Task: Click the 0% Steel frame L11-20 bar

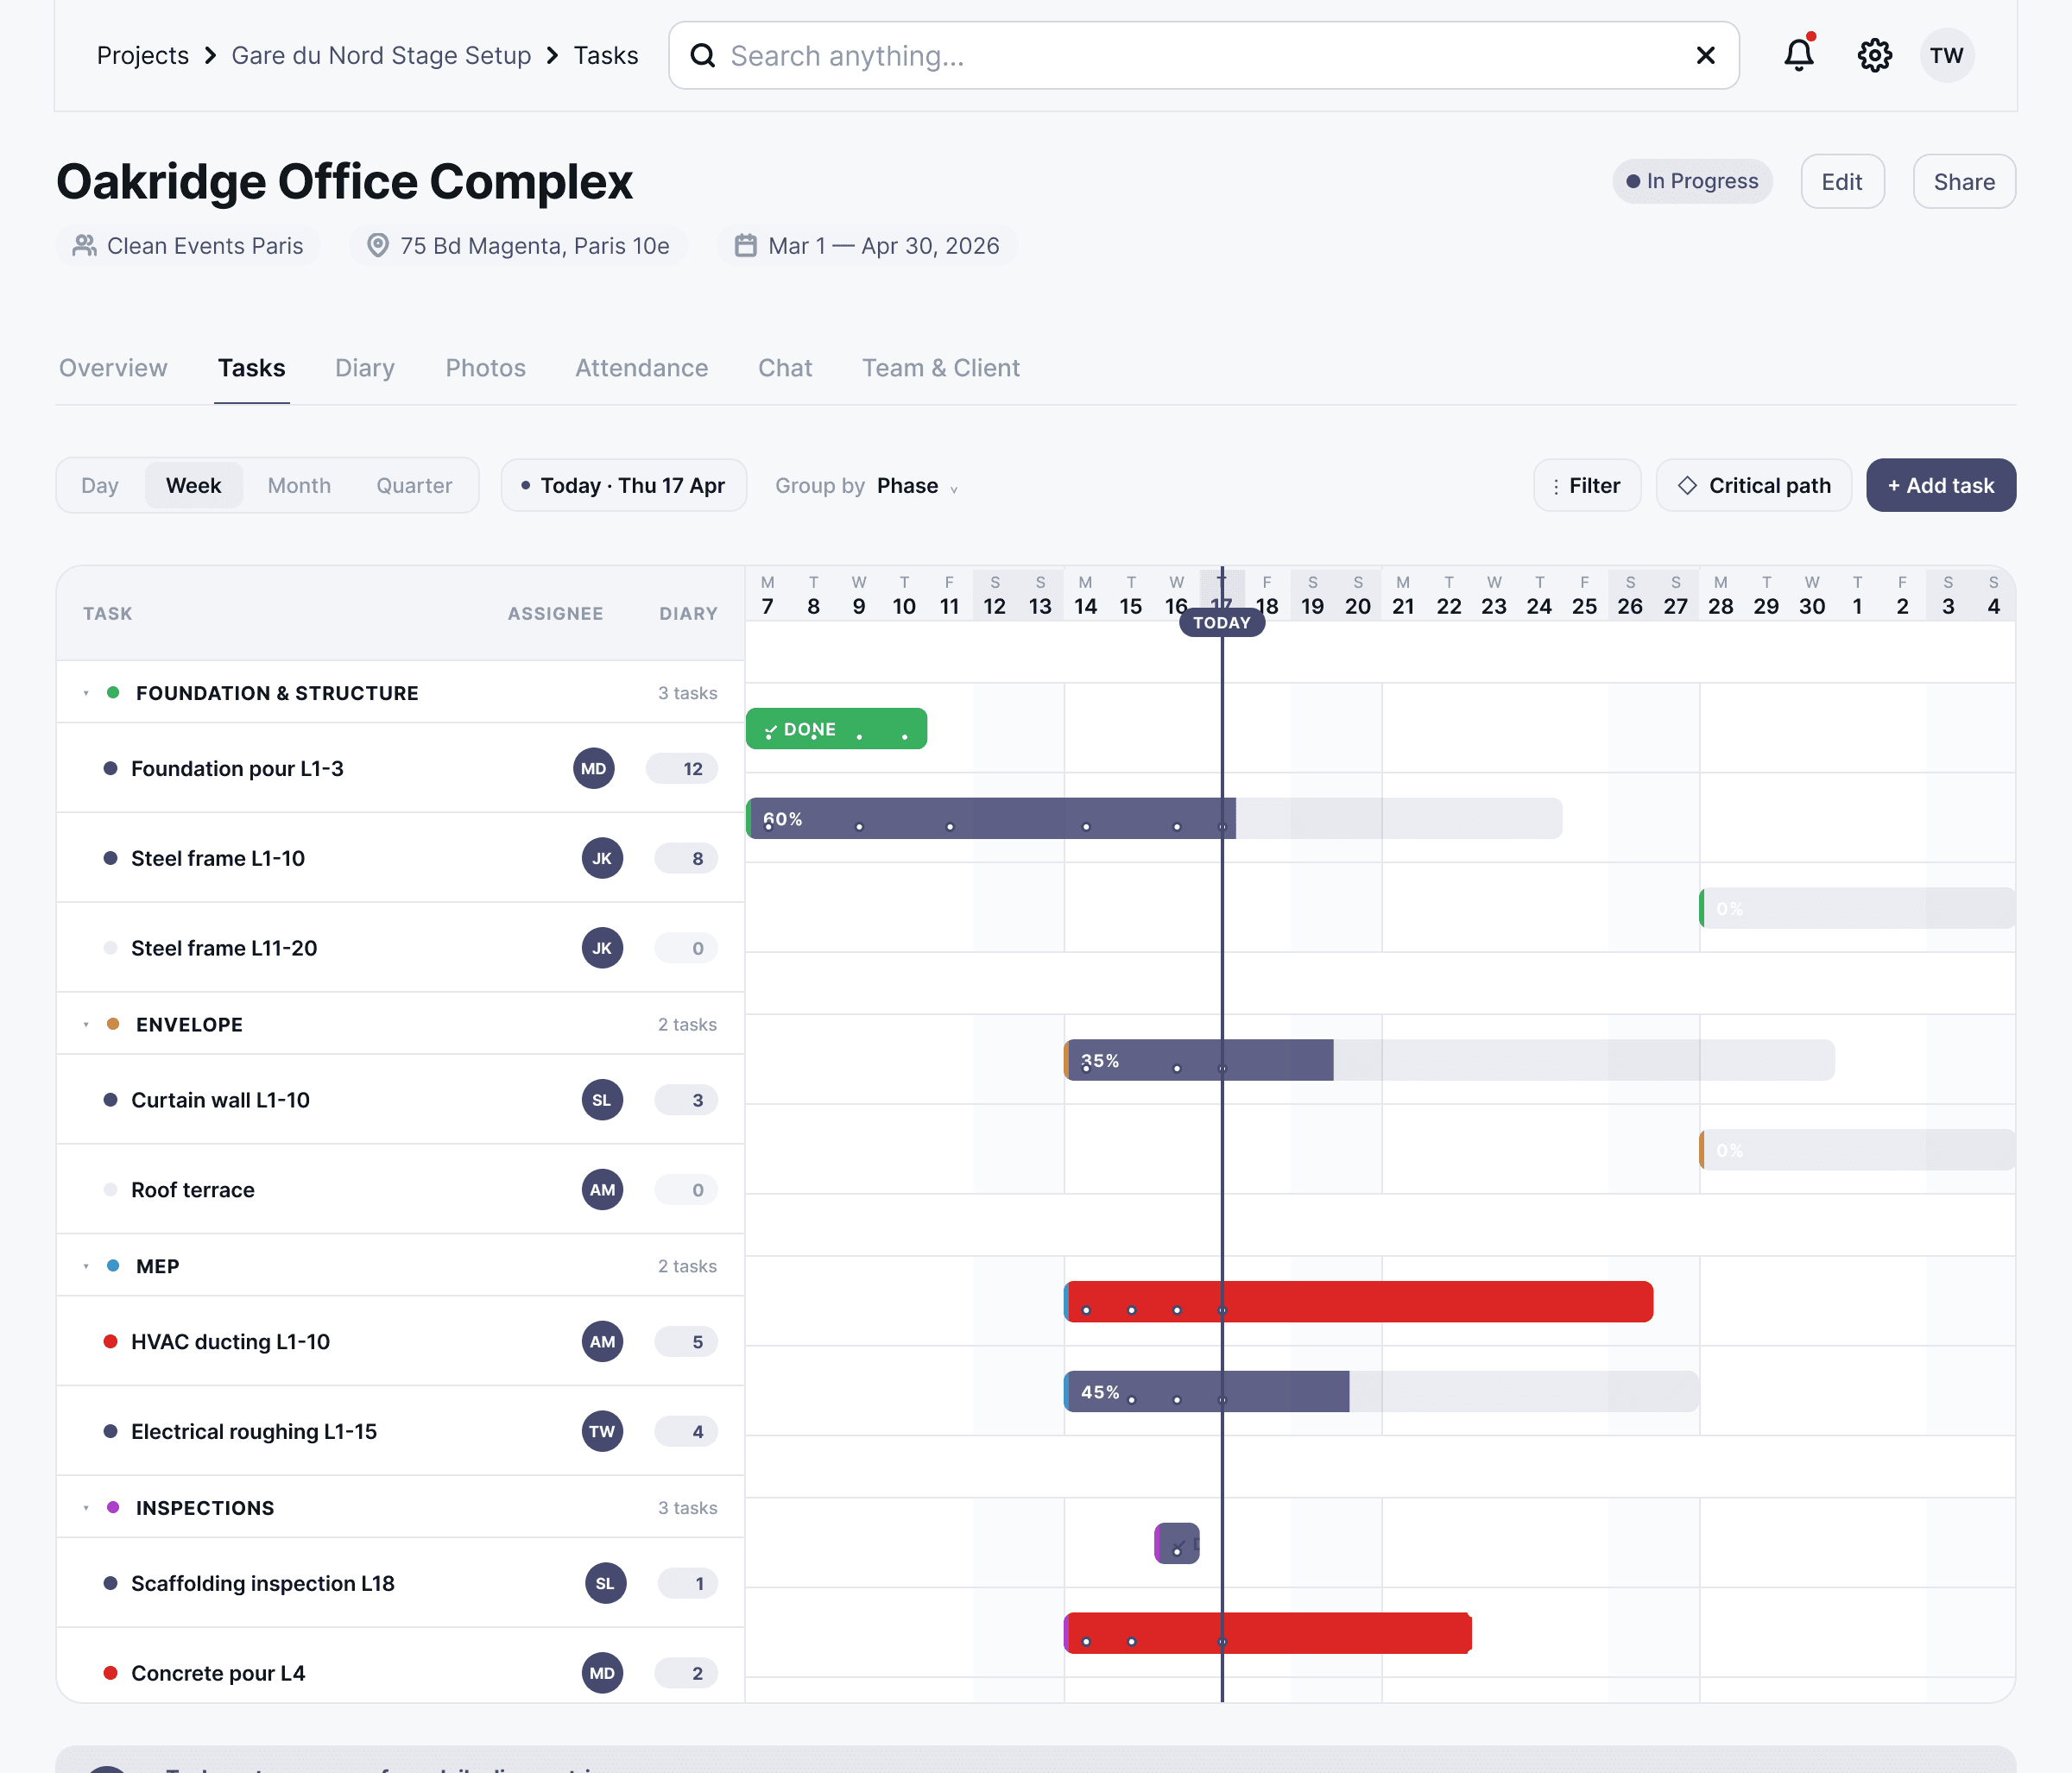Action: coord(1857,908)
